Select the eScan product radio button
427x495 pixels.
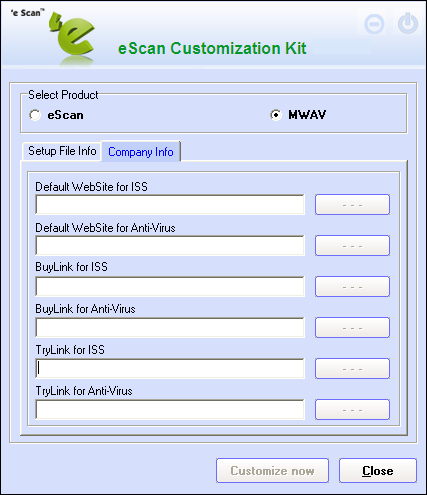coord(35,115)
